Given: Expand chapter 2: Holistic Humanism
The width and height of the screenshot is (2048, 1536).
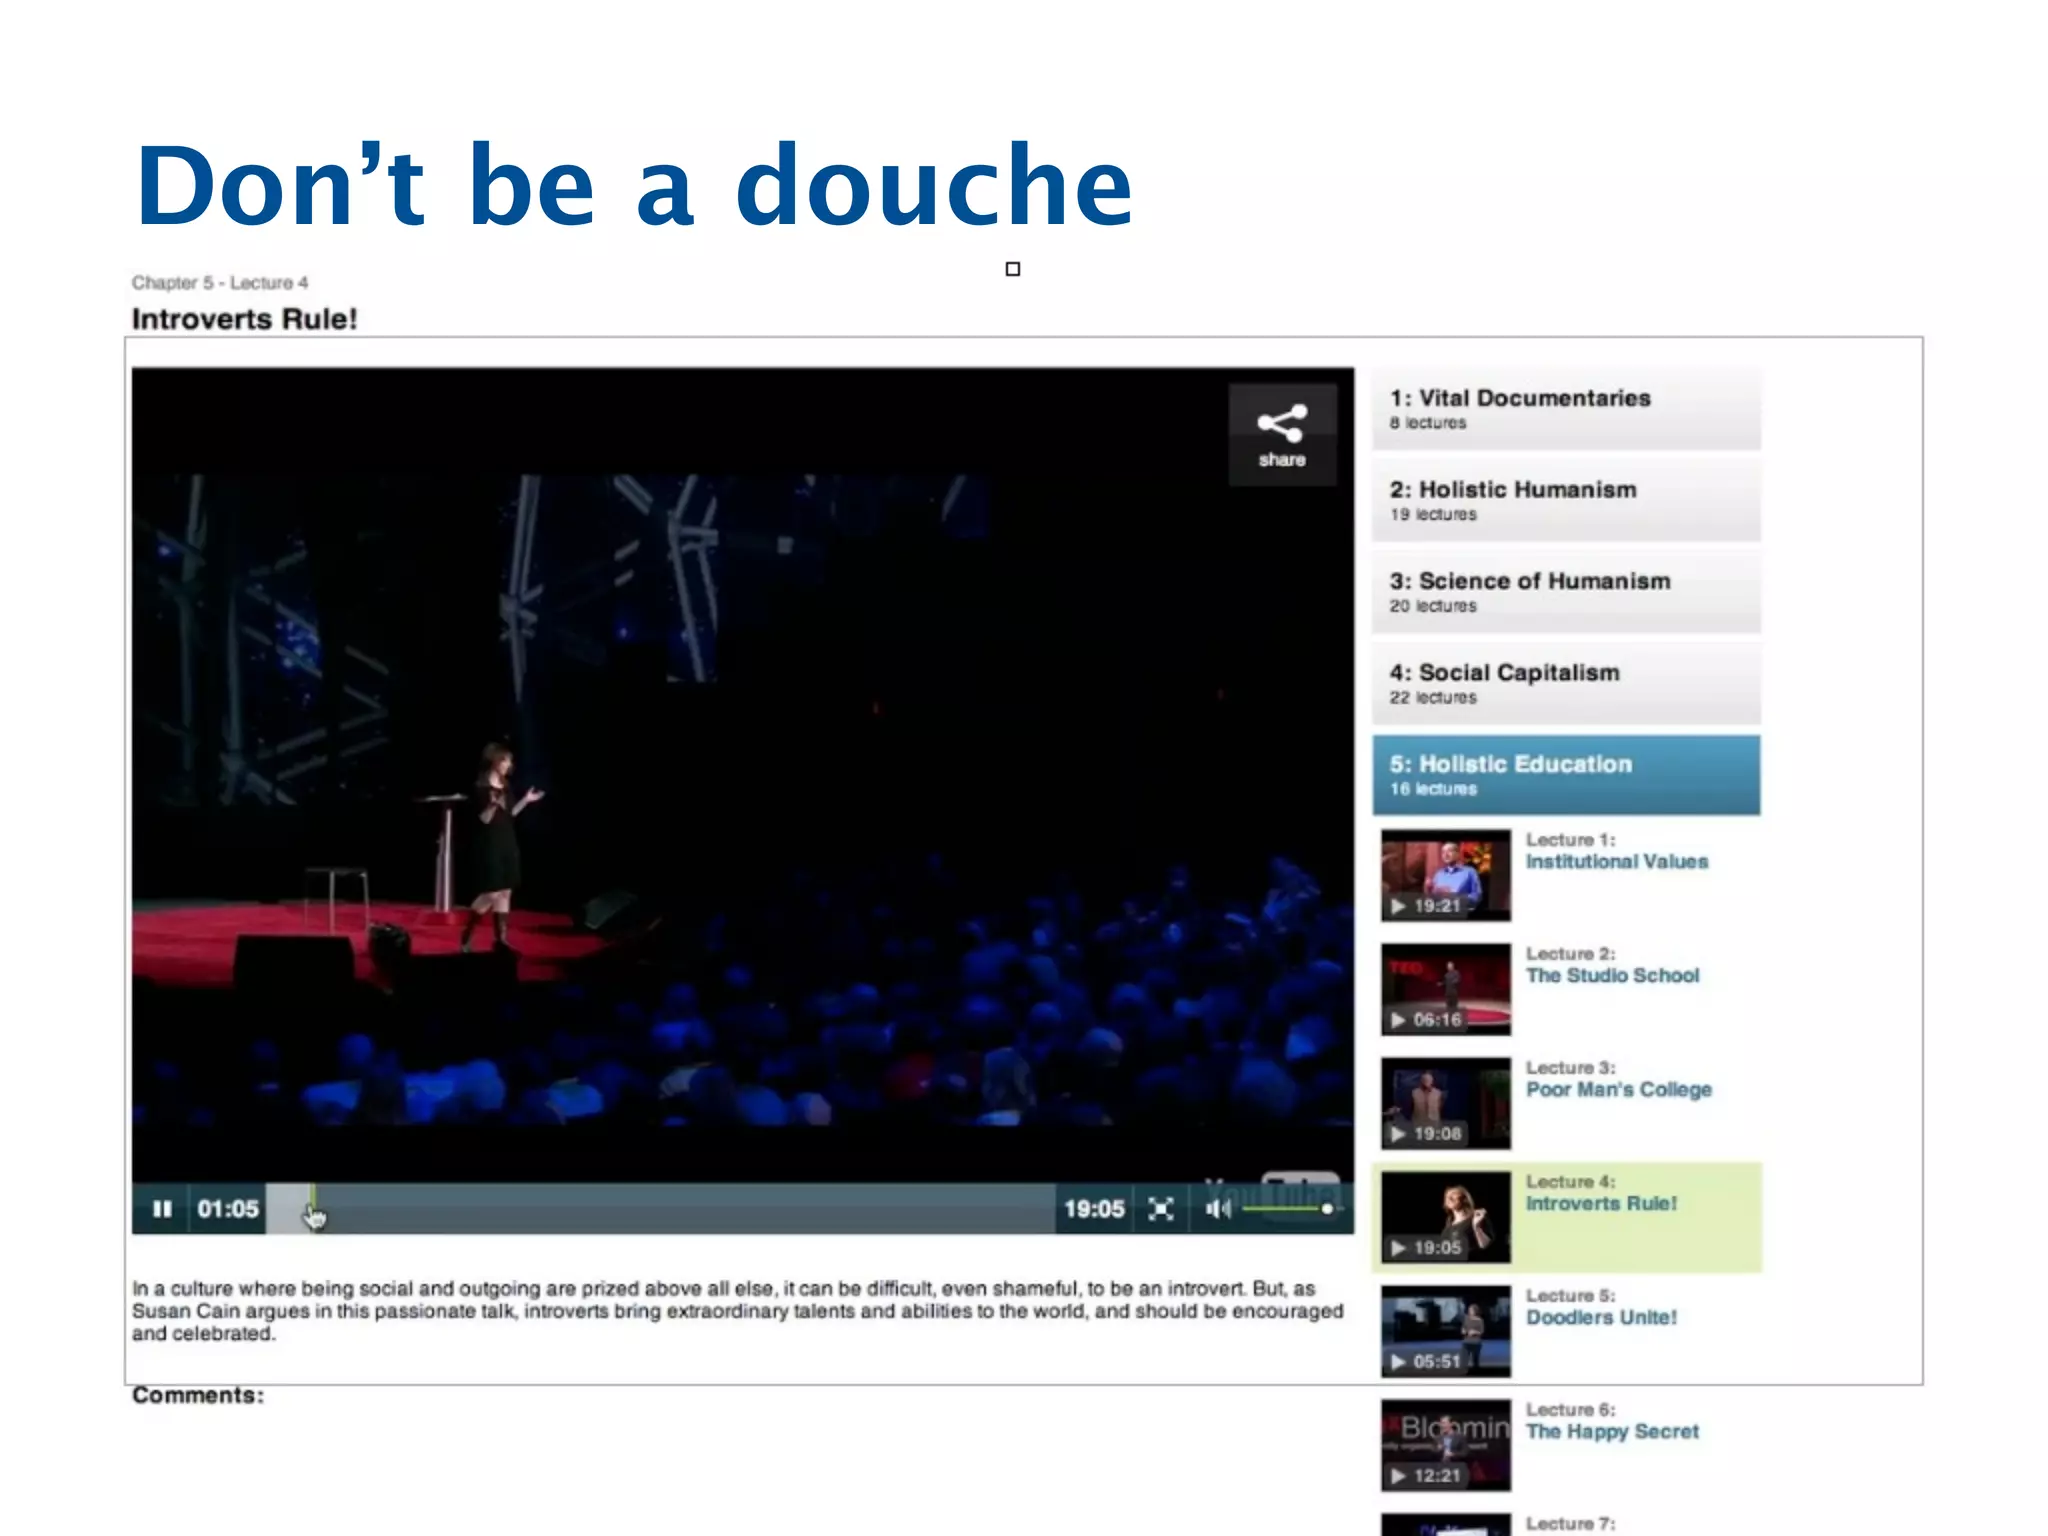Looking at the screenshot, I should 1566,500.
